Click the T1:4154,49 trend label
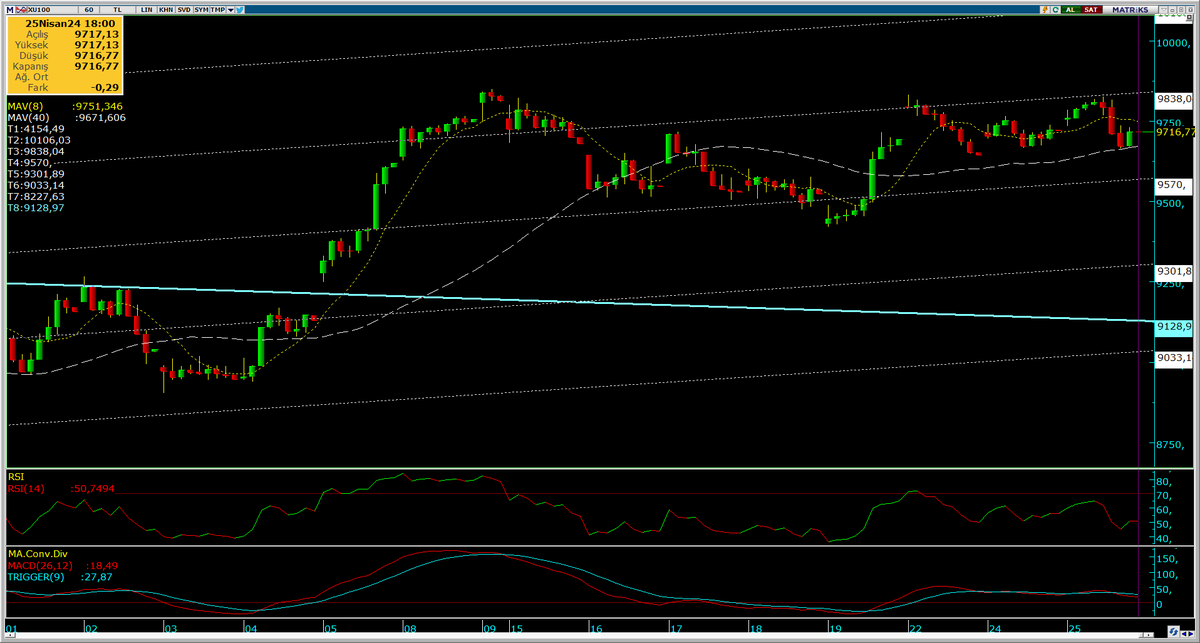1200x643 pixels. (x=36, y=128)
